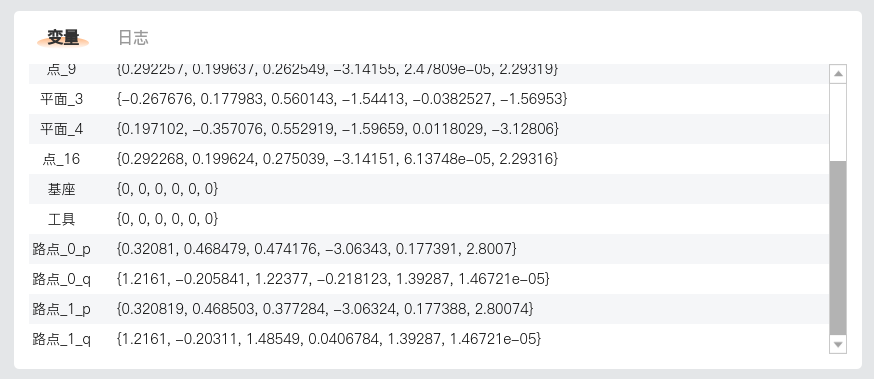Select the 工具 variable row
The width and height of the screenshot is (874, 379).
(429, 219)
